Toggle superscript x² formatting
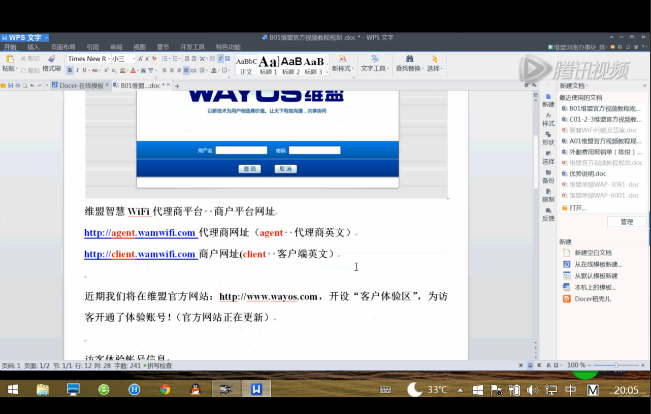The height and width of the screenshot is (414, 651). click(106, 70)
